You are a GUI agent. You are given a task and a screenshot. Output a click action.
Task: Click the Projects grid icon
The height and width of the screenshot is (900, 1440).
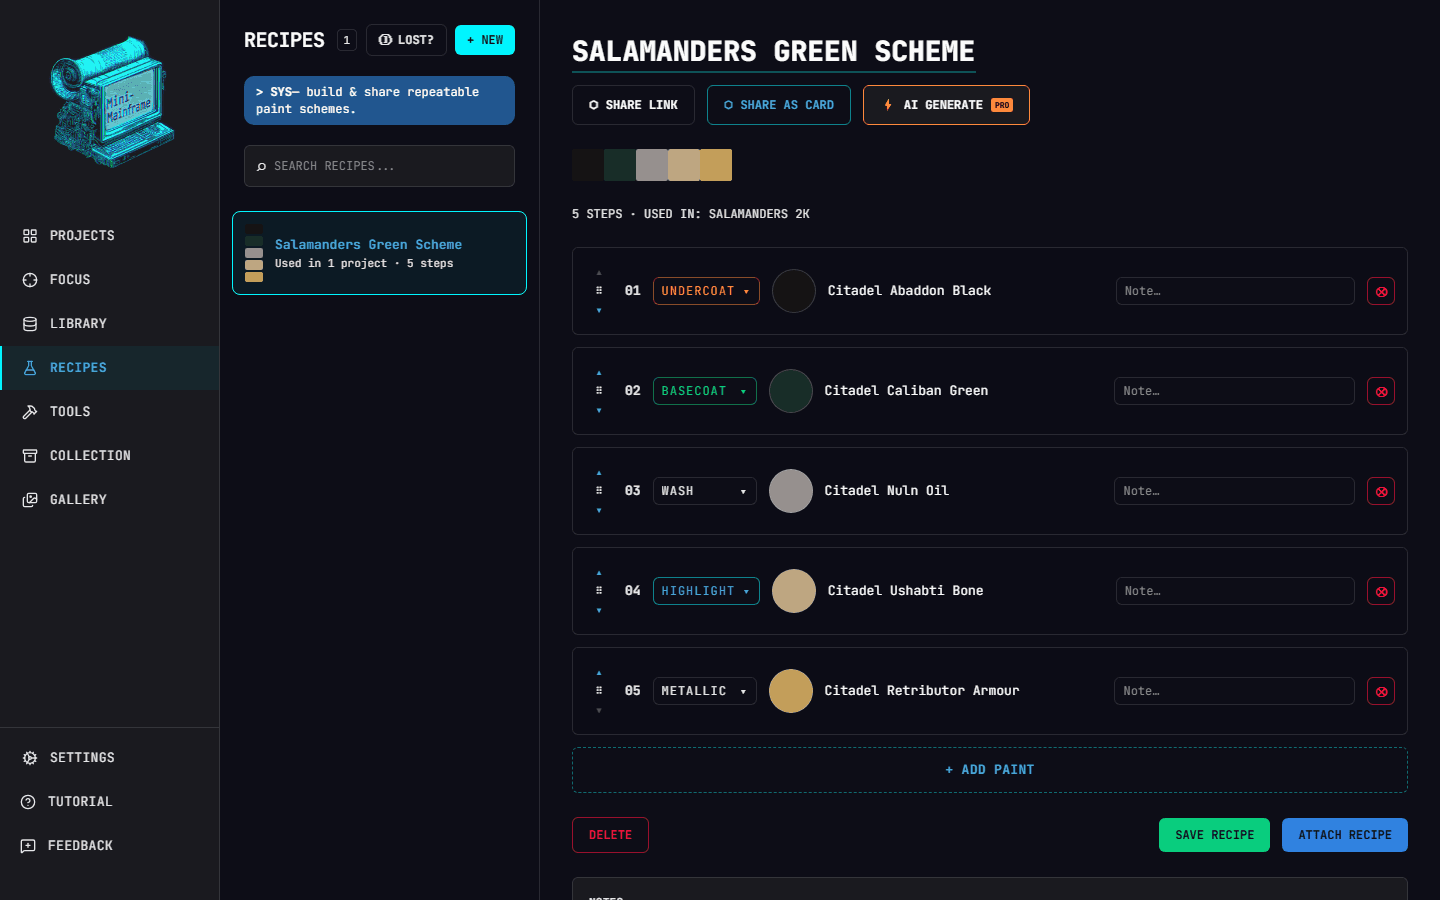click(30, 236)
